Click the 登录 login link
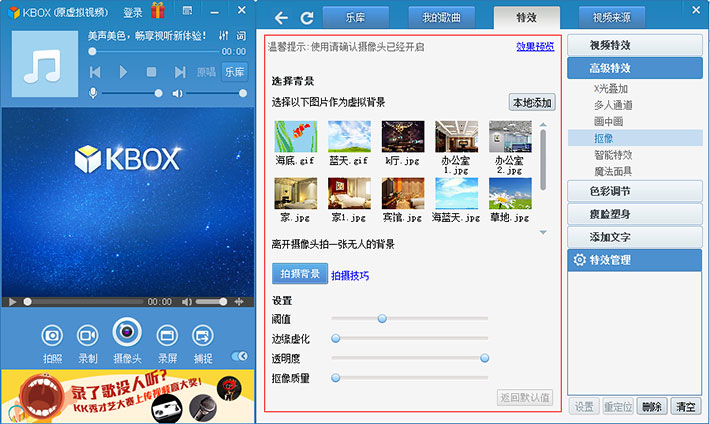710x424 pixels. pos(133,13)
